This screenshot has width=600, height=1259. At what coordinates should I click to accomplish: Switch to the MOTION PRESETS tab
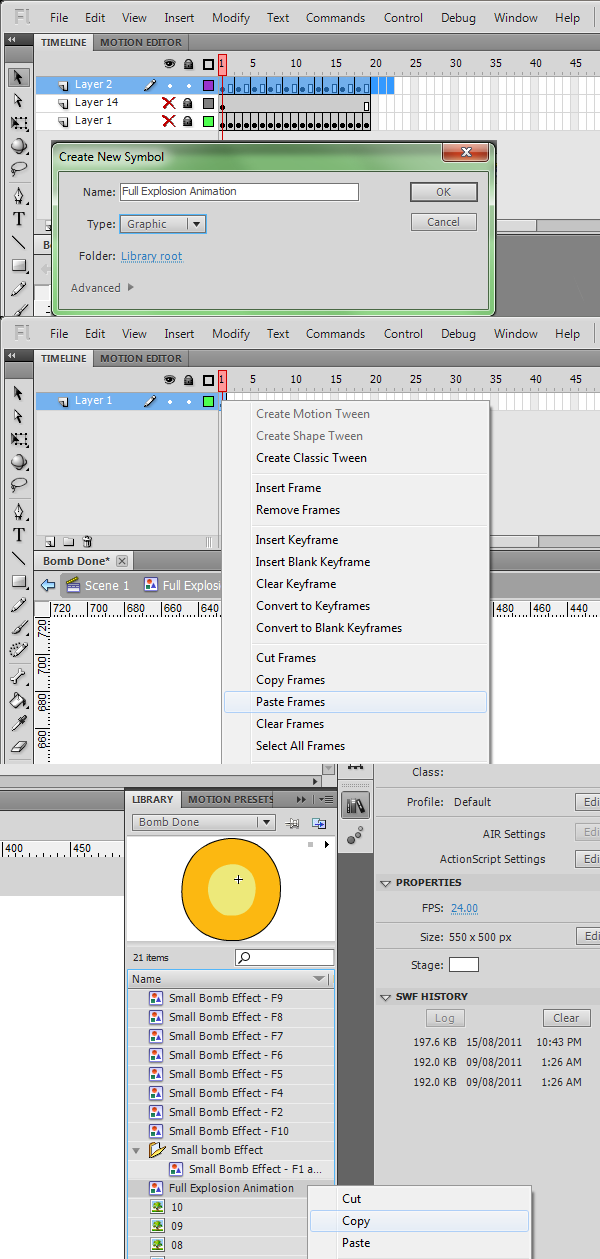click(x=231, y=800)
